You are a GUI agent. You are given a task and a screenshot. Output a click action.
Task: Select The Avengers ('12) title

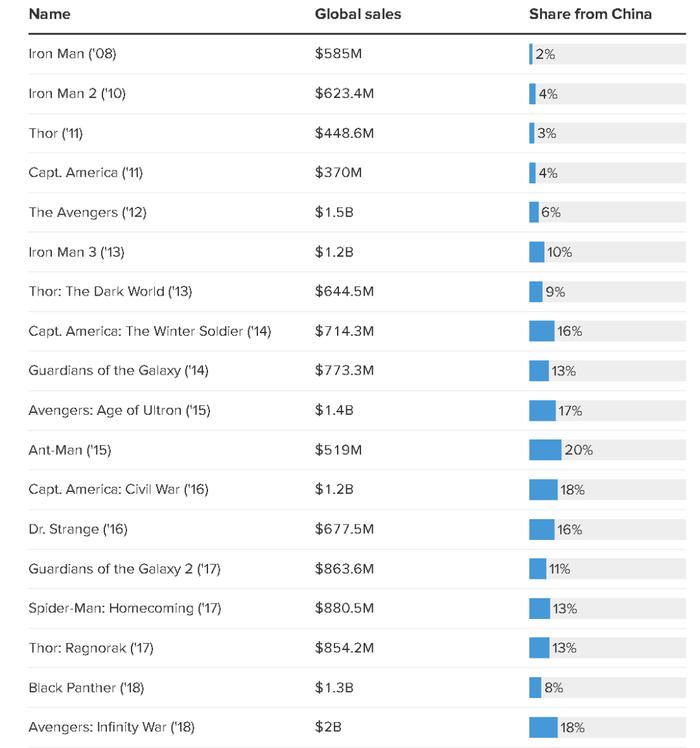(x=87, y=212)
